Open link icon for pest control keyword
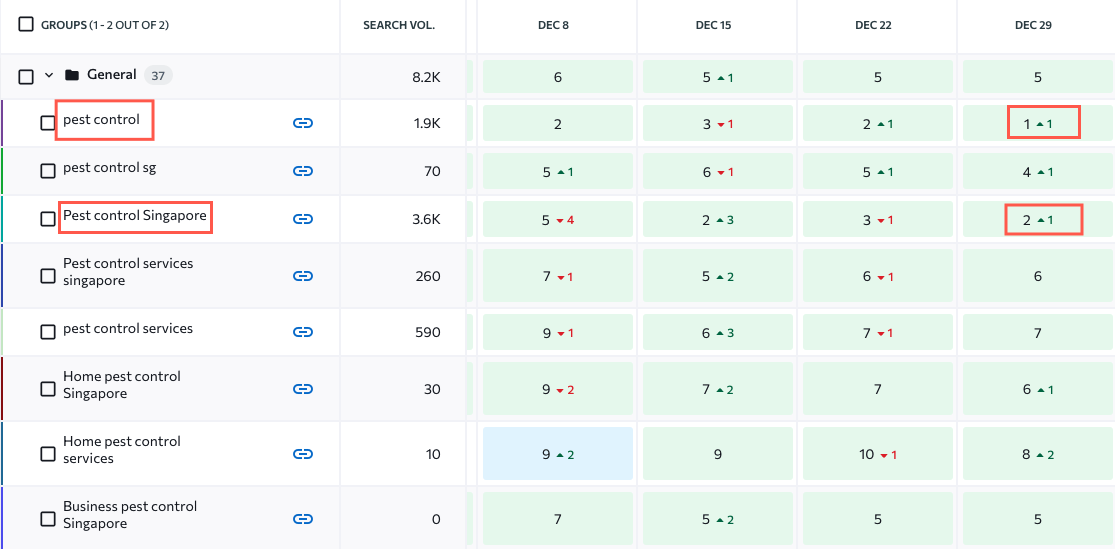1115x549 pixels. tap(303, 123)
